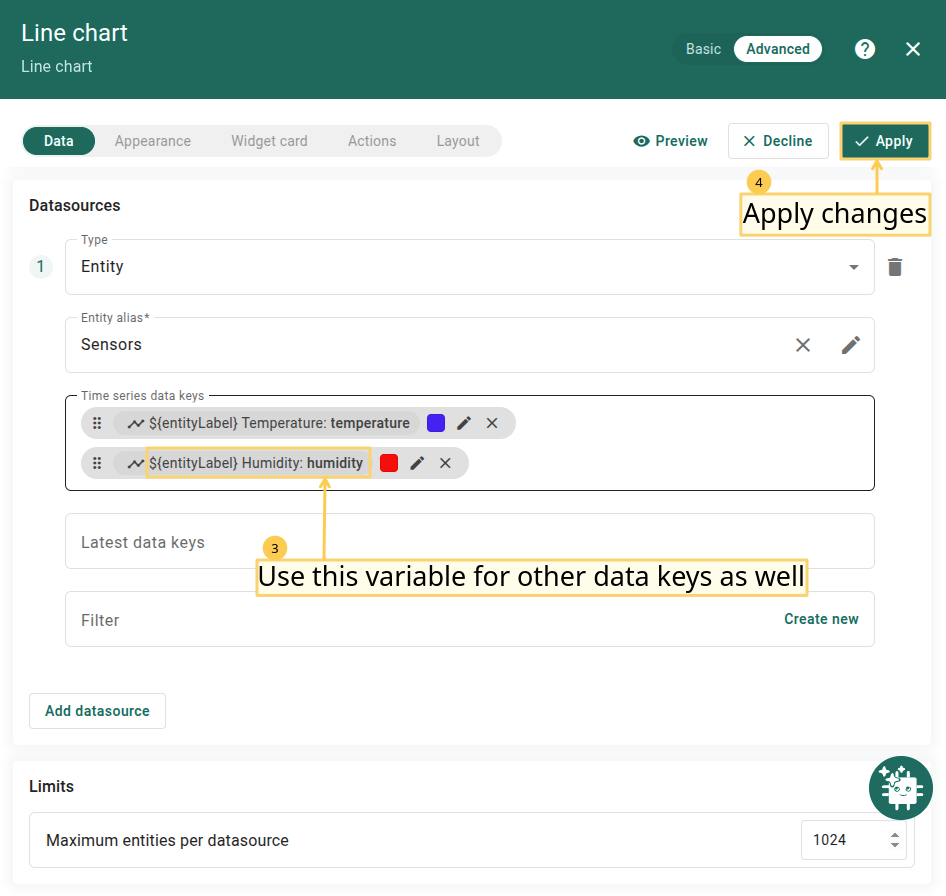Screen dimensions: 946x896
Task: Edit the Sensors entity alias pencil
Action: [850, 345]
